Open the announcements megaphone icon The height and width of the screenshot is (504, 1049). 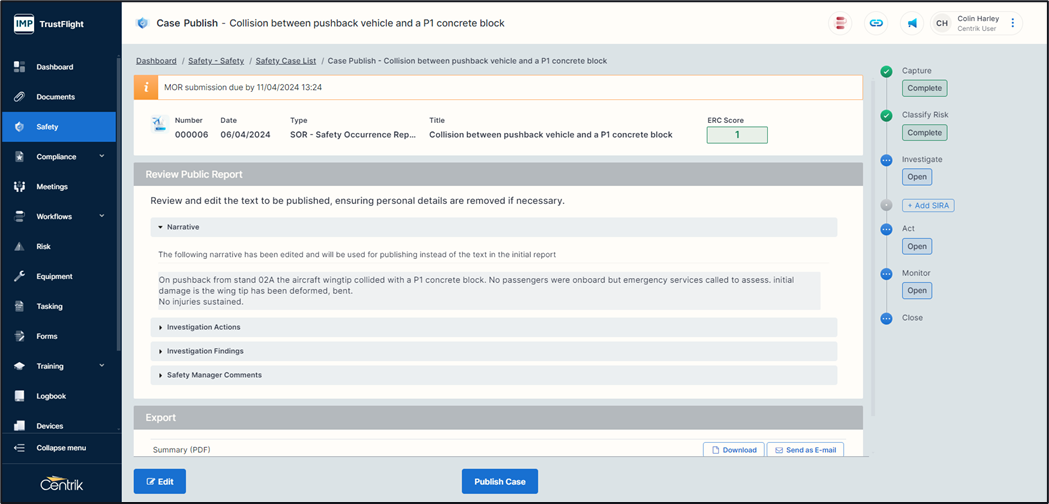click(912, 23)
